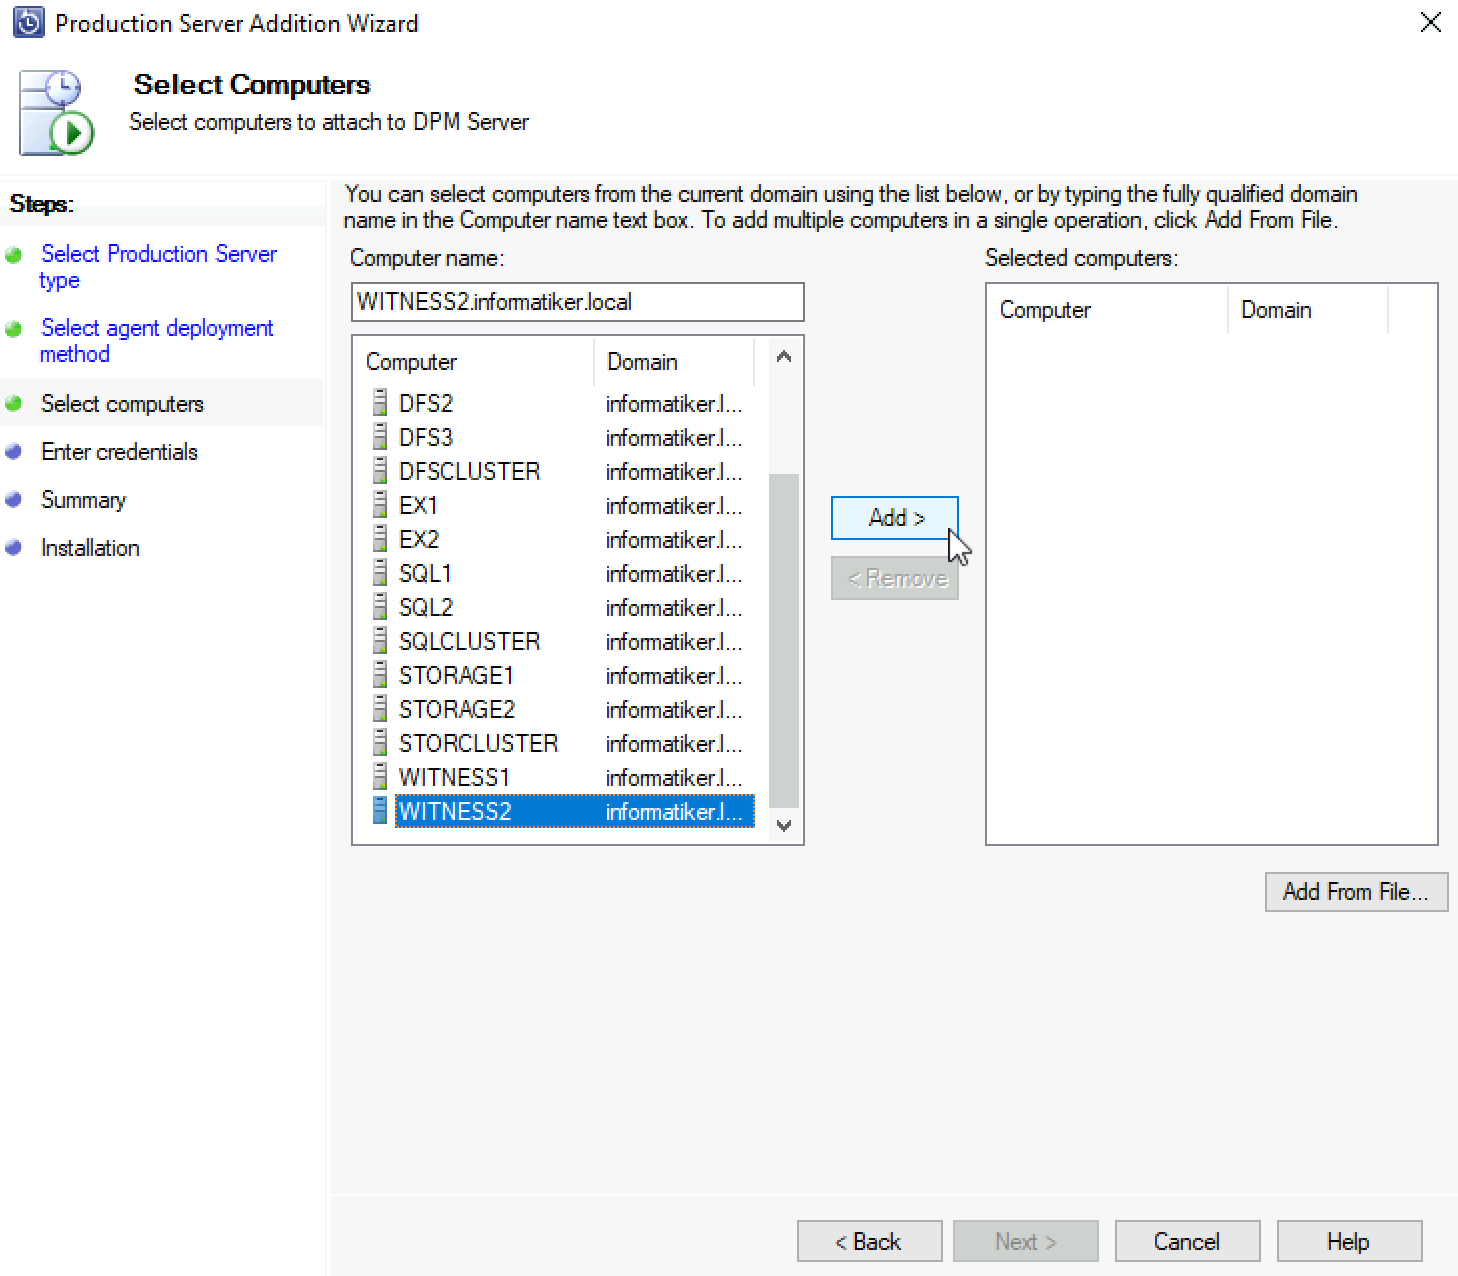Select DFS3 in computer list

pyautogui.click(x=561, y=437)
